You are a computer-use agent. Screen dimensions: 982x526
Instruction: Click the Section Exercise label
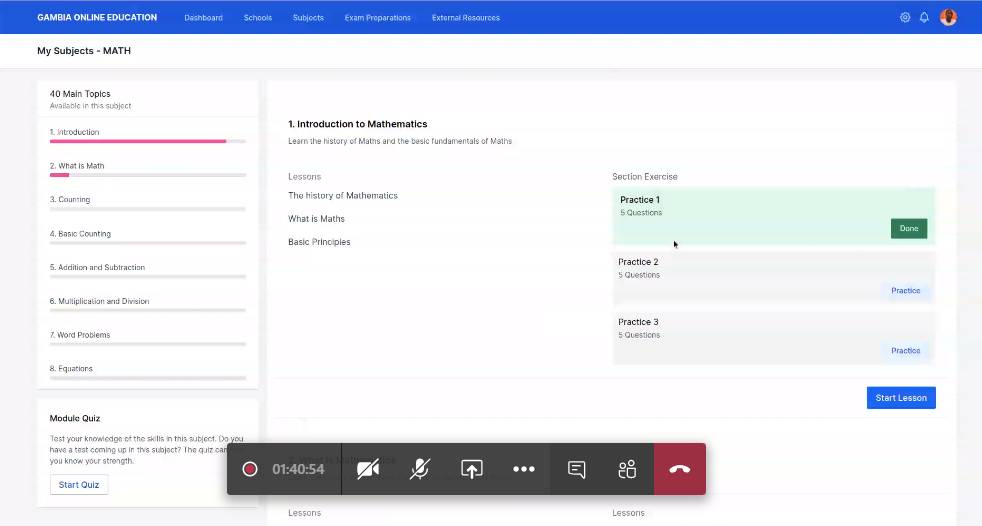pos(644,177)
